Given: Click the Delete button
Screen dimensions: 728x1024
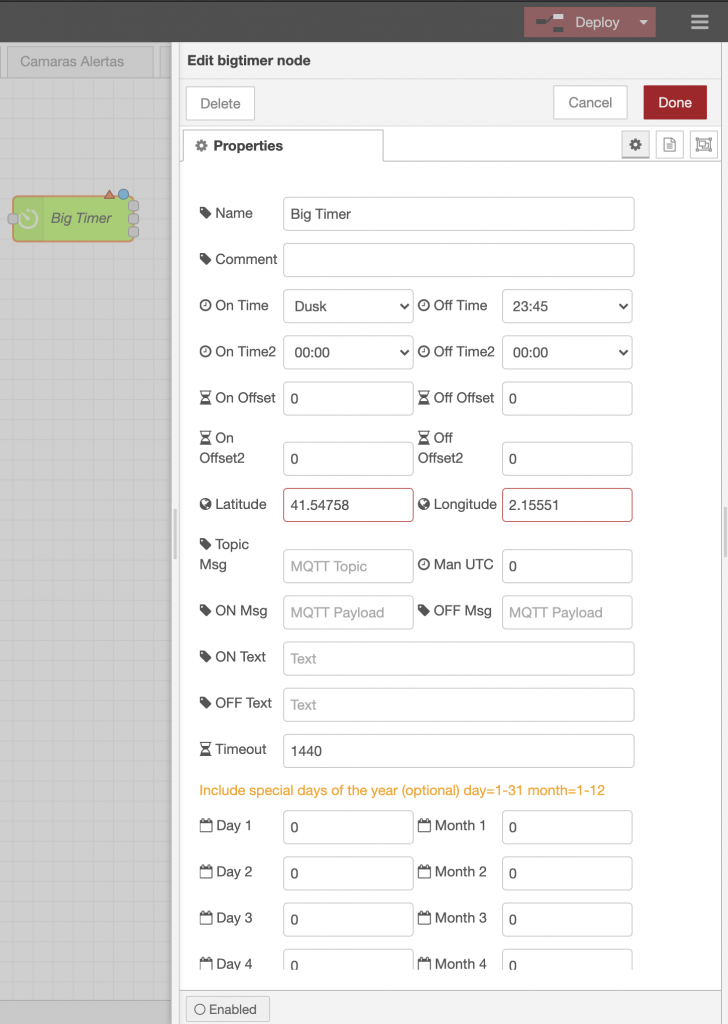Looking at the screenshot, I should (220, 103).
